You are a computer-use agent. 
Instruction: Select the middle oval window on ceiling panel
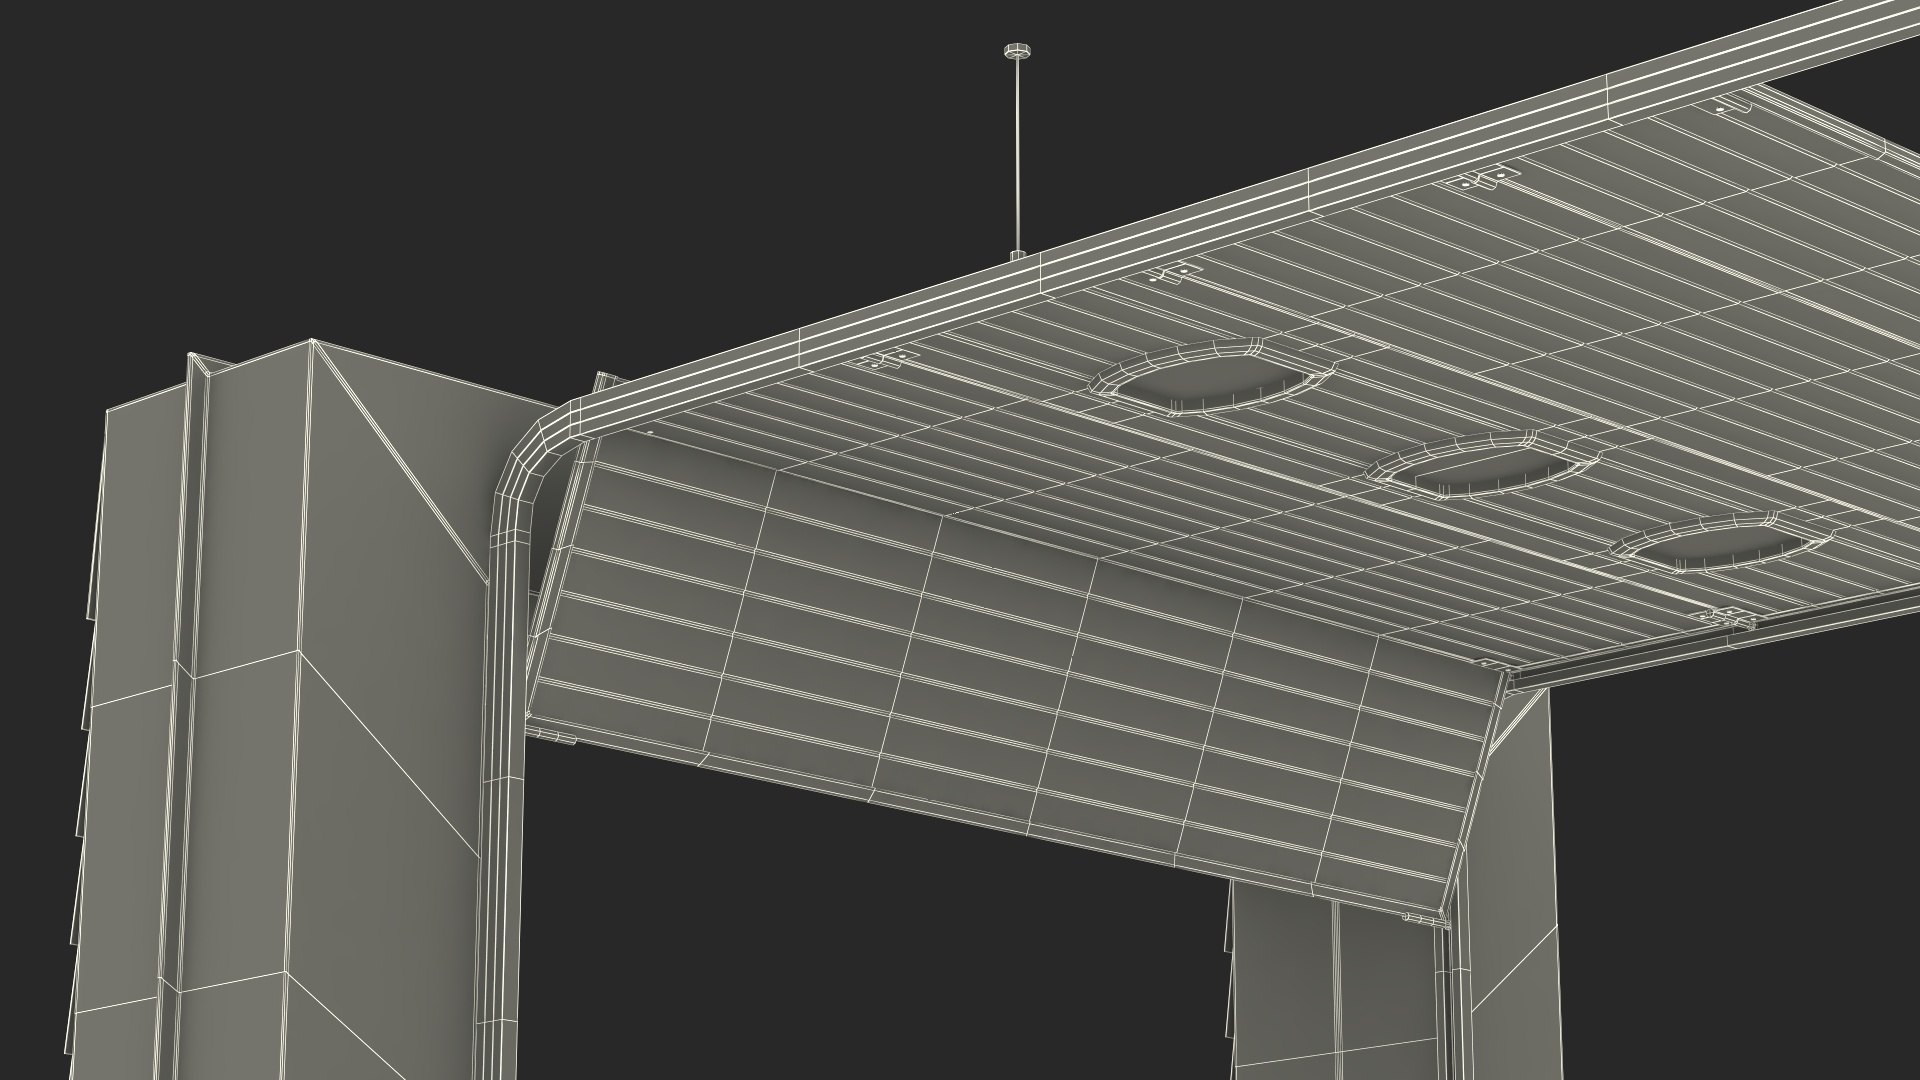coord(1485,467)
